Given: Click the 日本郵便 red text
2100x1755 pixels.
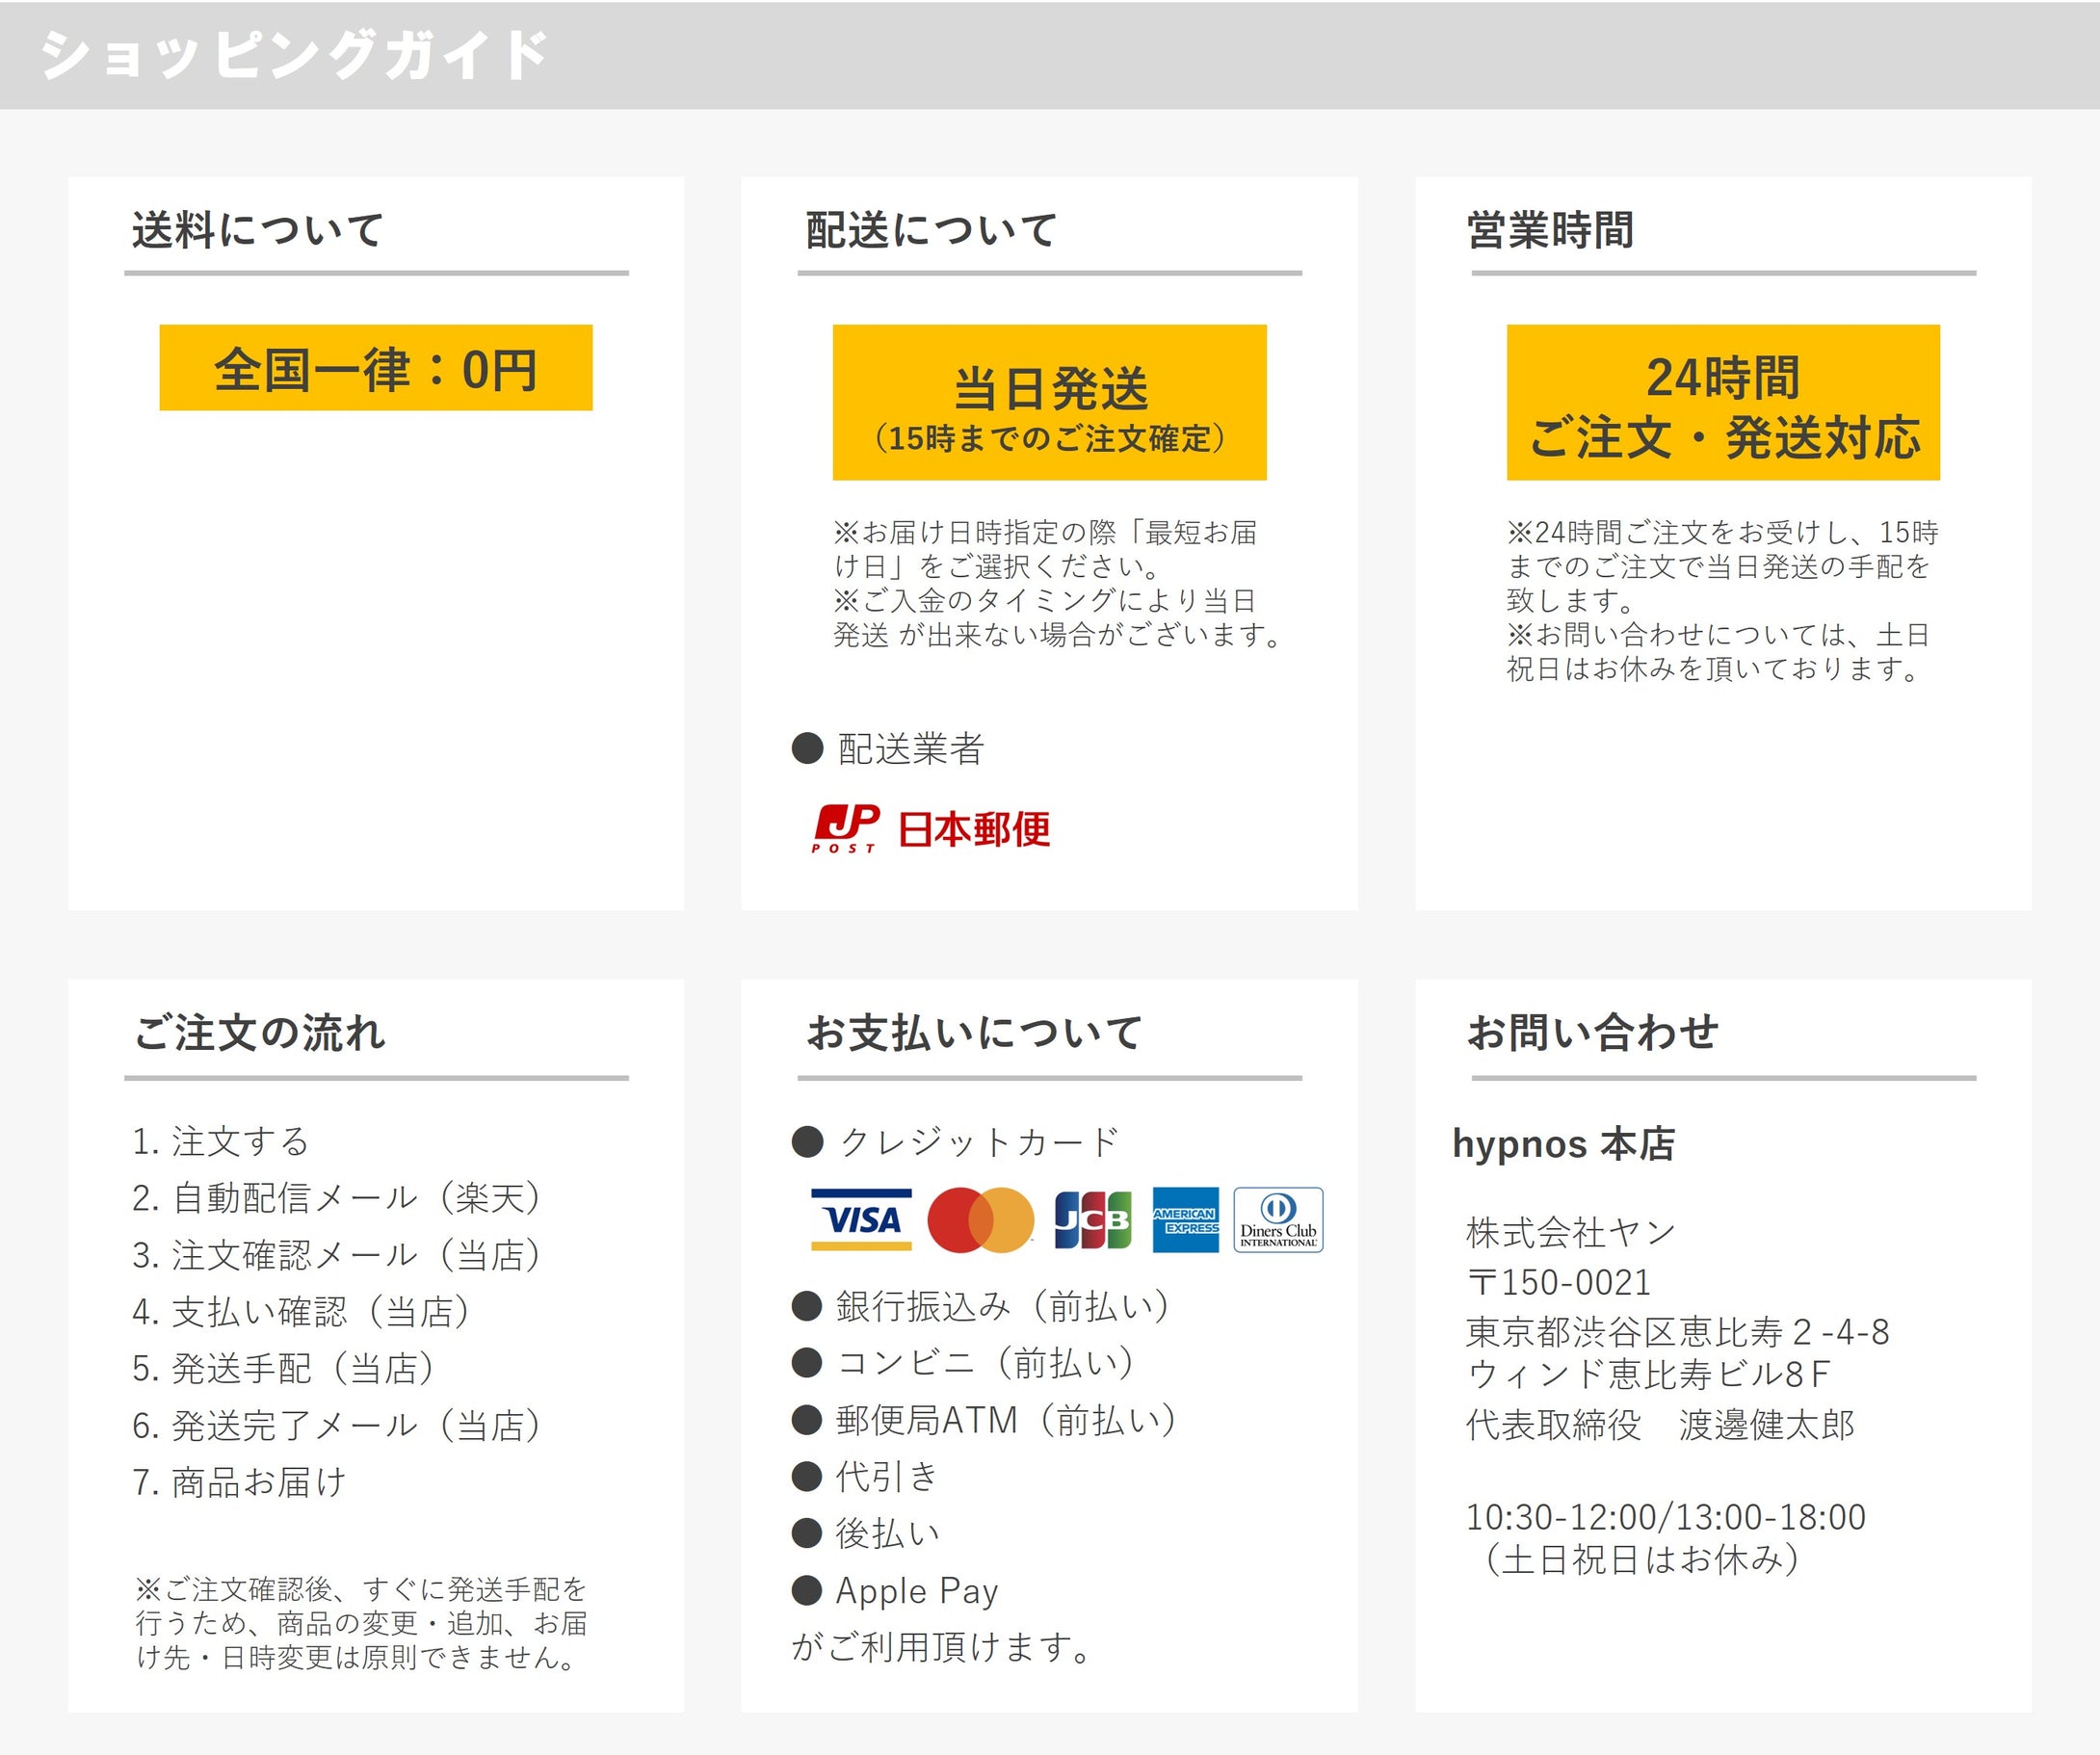Looking at the screenshot, I should click(974, 829).
